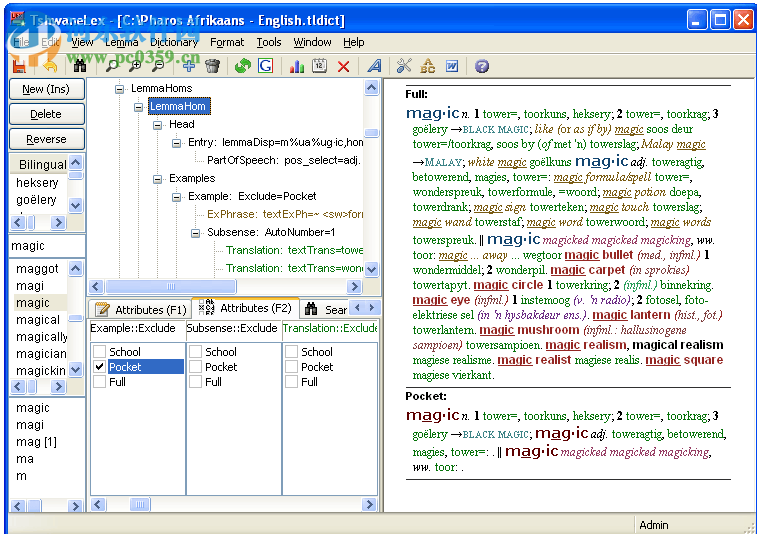Switch to the Attributes (F1) tab
757x534 pixels.
141,309
